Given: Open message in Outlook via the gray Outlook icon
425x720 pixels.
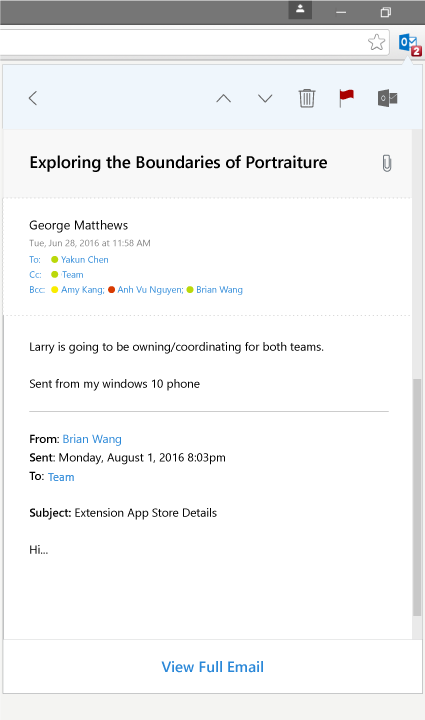Looking at the screenshot, I should coord(387,98).
